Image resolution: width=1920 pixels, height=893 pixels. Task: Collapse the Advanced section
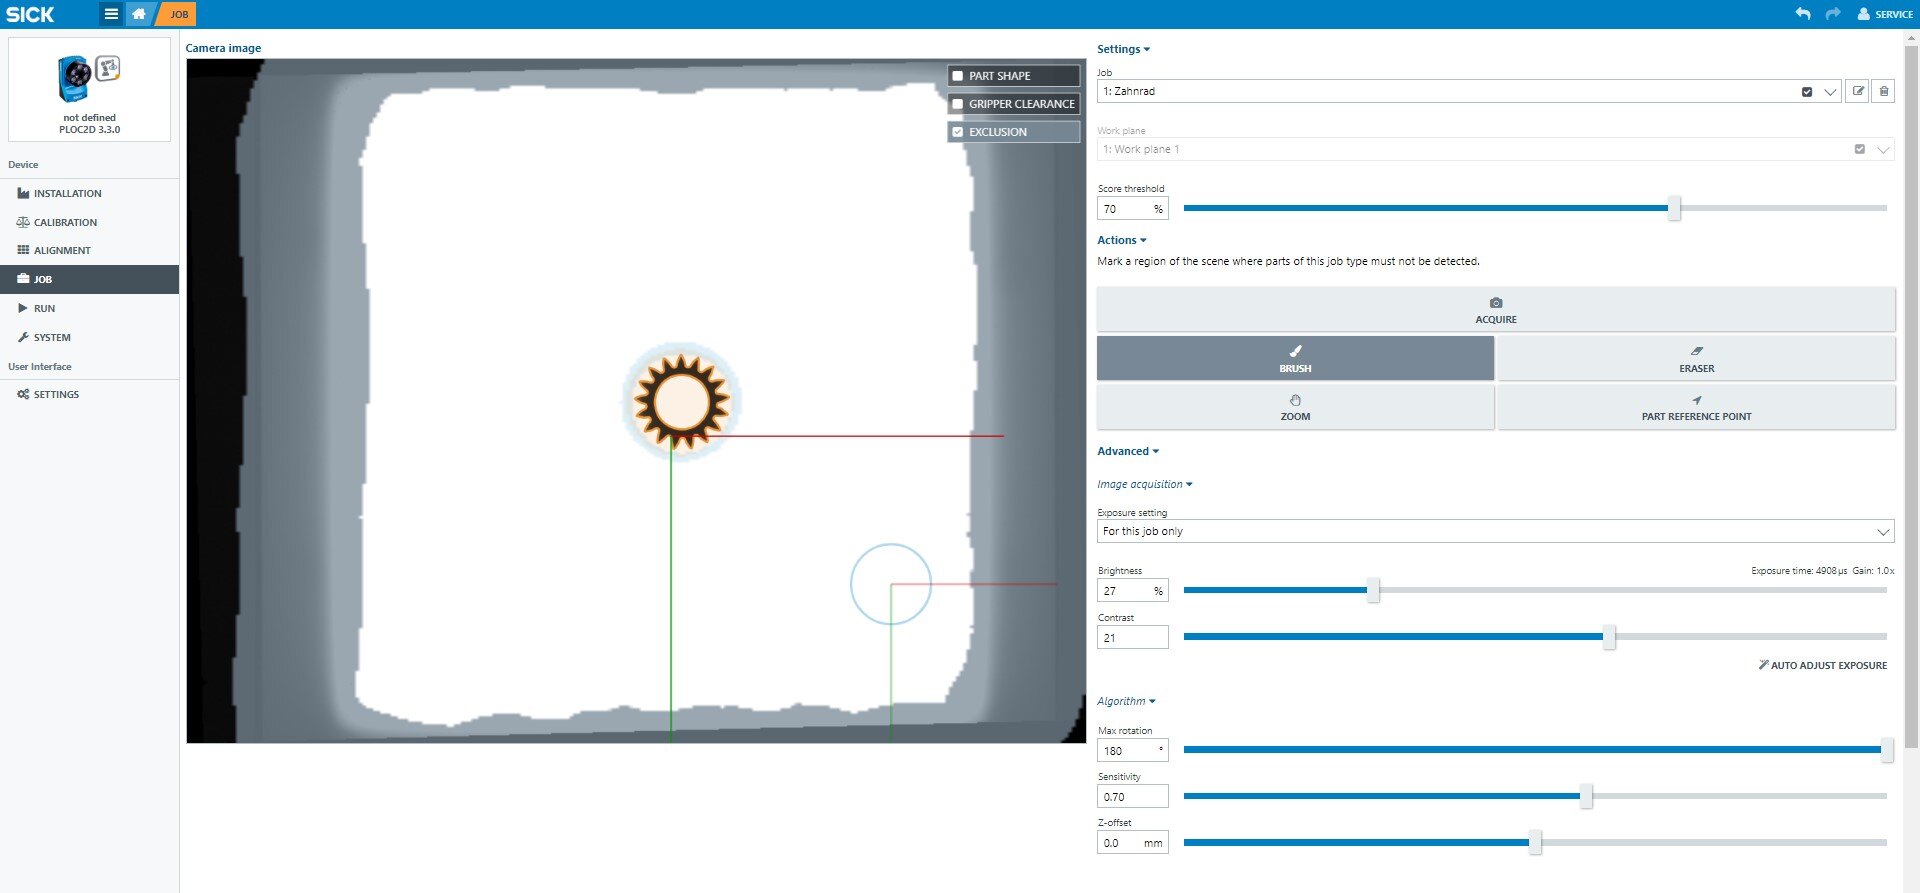(x=1127, y=451)
